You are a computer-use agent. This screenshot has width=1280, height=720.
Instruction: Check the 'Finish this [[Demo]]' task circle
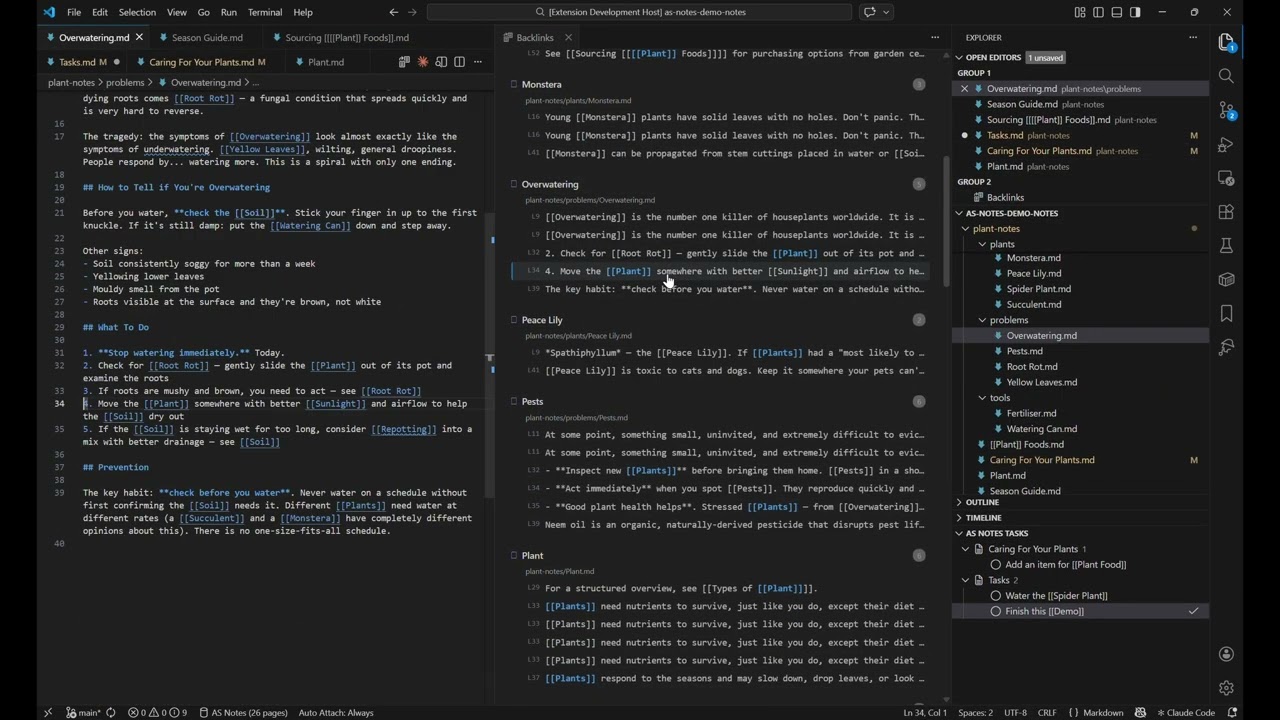click(x=995, y=611)
